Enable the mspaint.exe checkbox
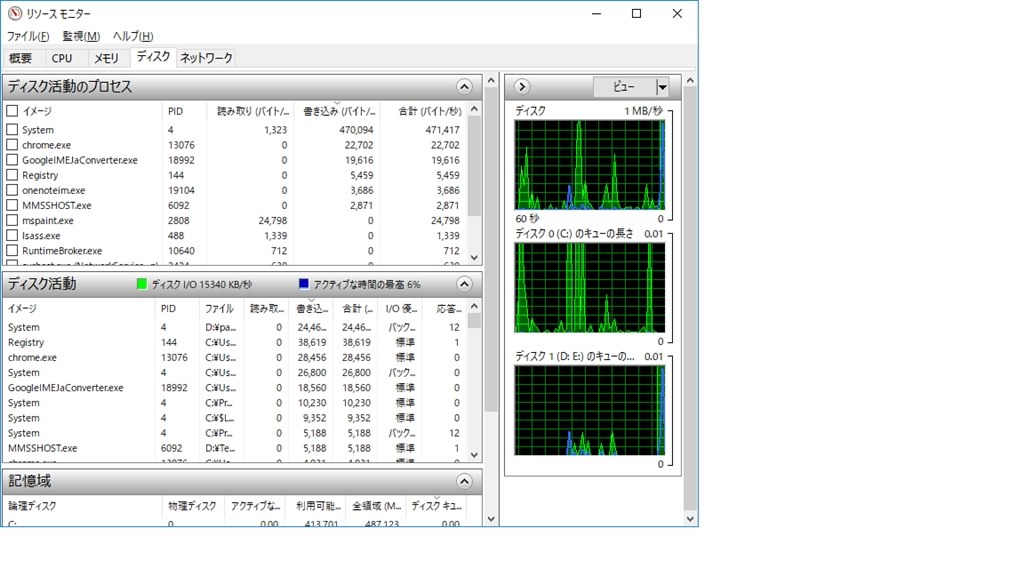The image size is (1024, 576). pyautogui.click(x=12, y=220)
